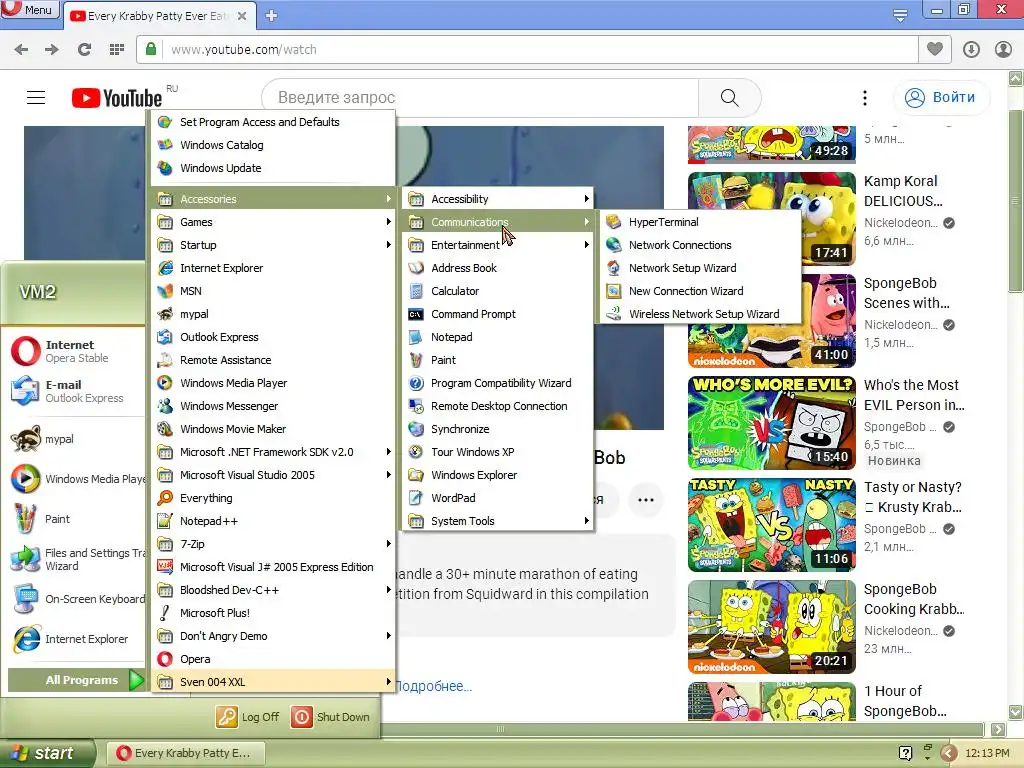Open Set Program Access and Defaults
Screen dimensions: 1024x768
click(273, 122)
